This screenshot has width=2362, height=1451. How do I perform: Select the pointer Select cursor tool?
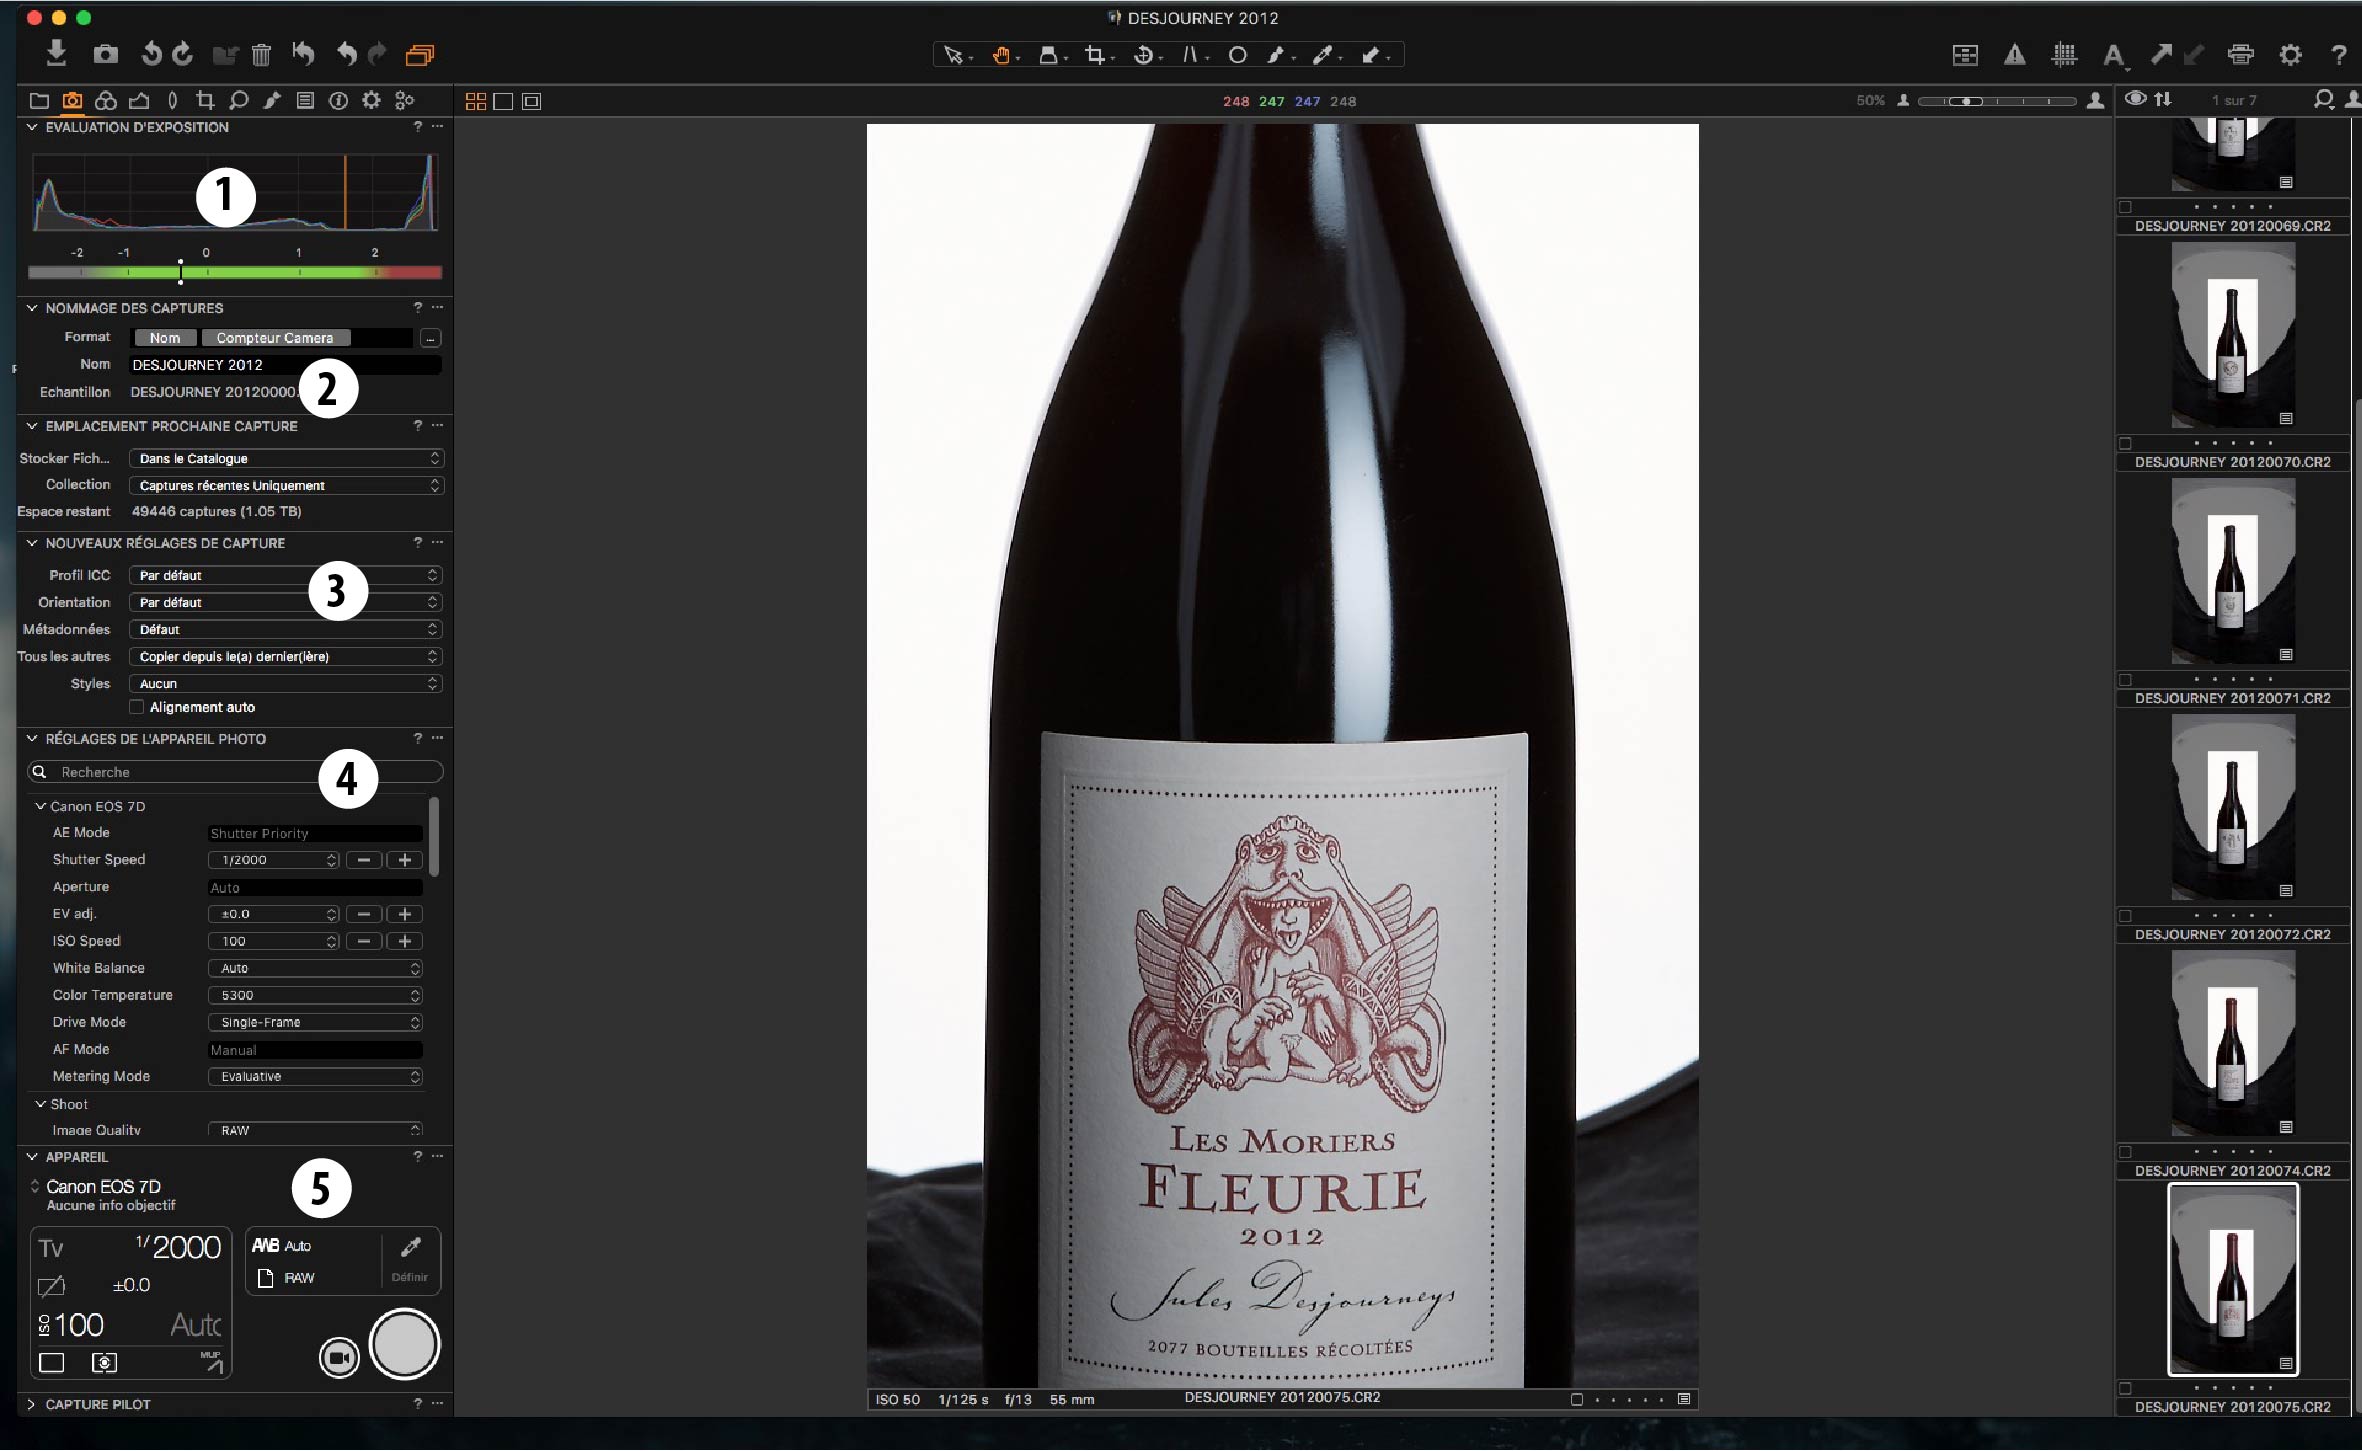point(953,56)
